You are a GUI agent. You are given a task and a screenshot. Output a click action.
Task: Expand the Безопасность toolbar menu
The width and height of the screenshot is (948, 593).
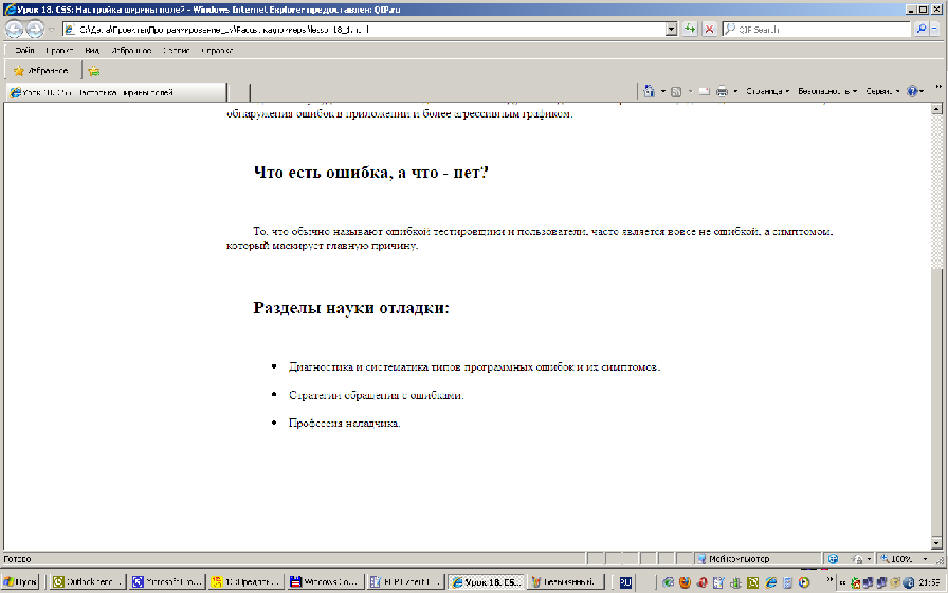pos(827,91)
